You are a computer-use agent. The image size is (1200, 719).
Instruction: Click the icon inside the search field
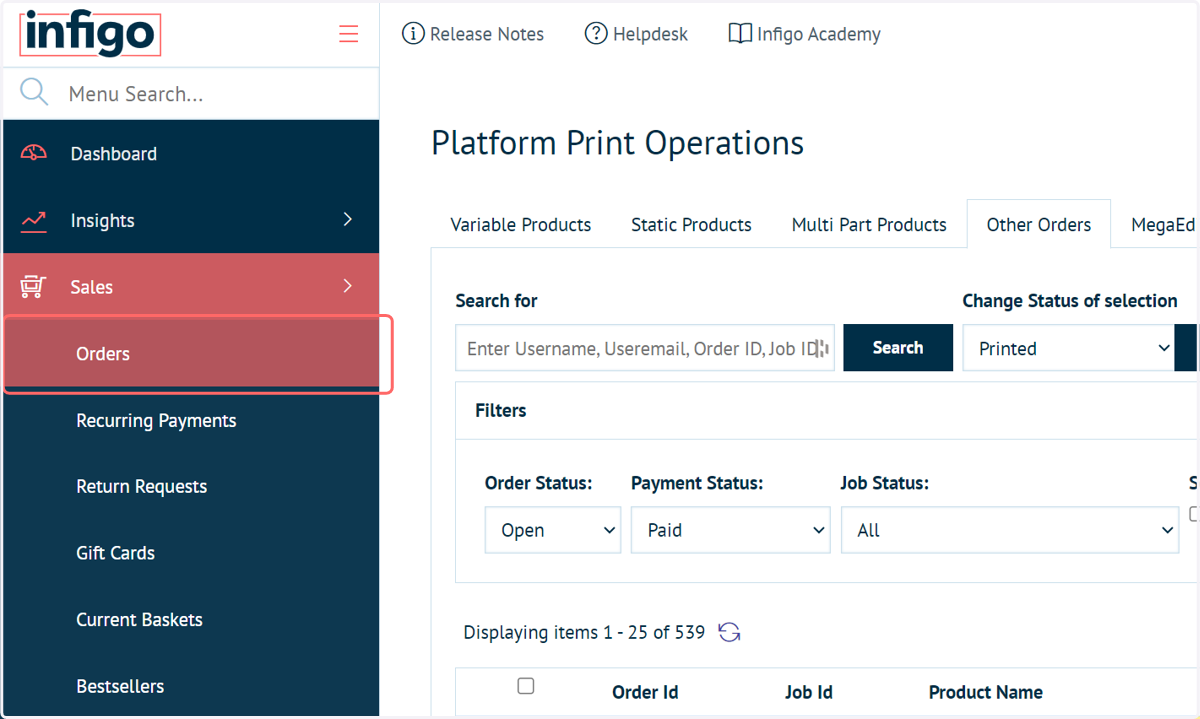(820, 348)
